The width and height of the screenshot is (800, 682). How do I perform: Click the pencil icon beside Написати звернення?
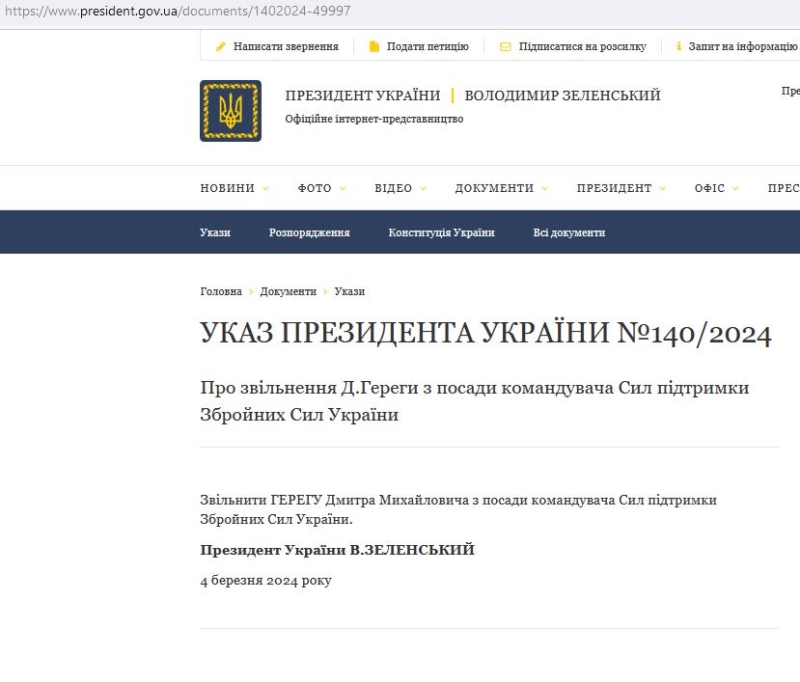click(x=221, y=47)
